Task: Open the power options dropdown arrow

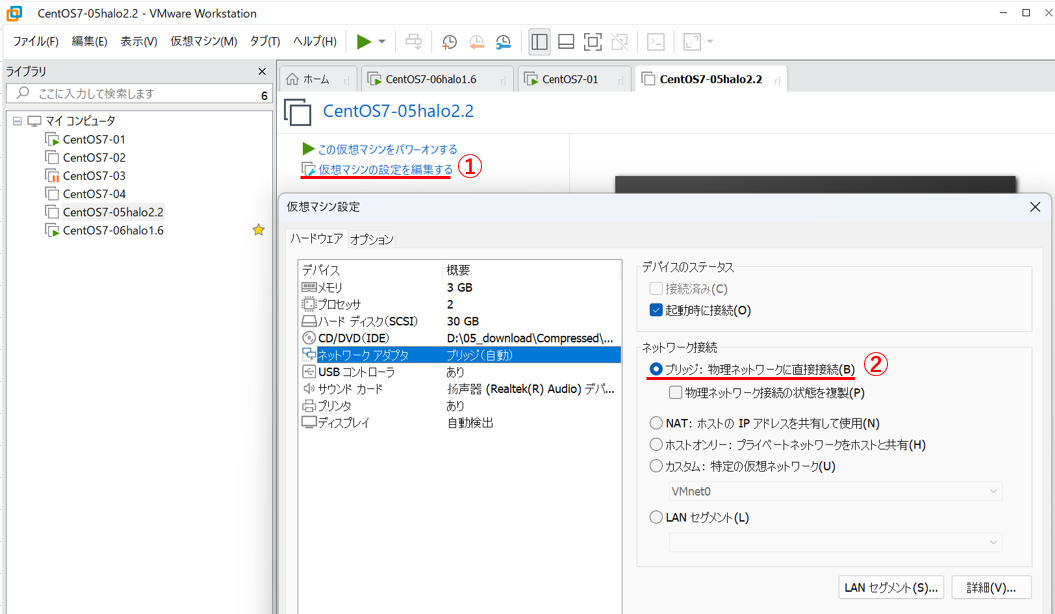Action: 382,42
